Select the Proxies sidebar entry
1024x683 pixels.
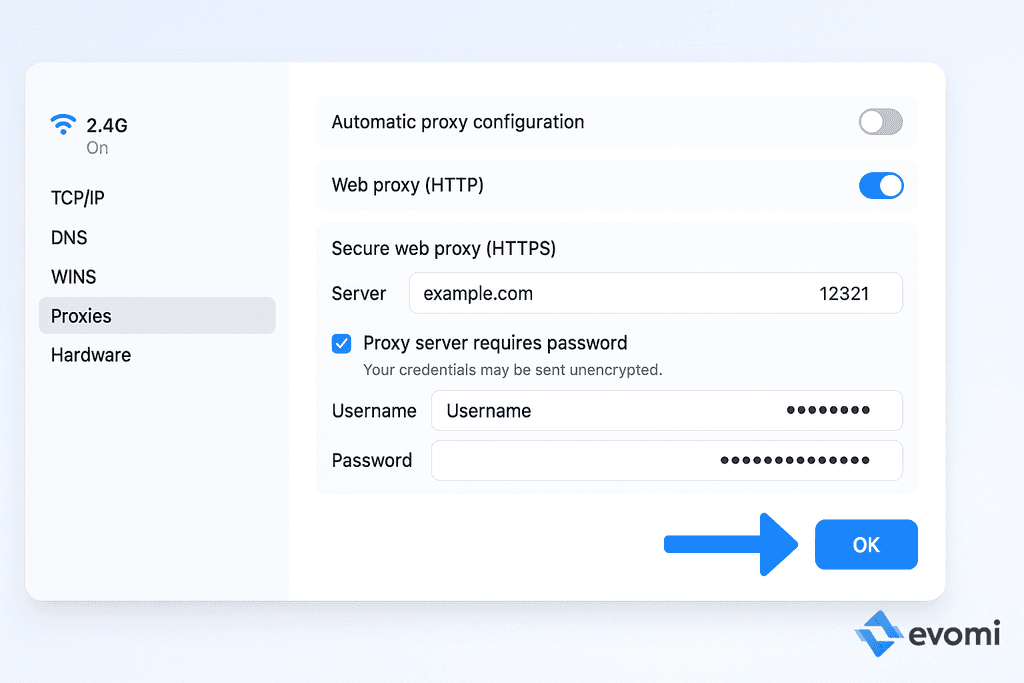point(80,315)
